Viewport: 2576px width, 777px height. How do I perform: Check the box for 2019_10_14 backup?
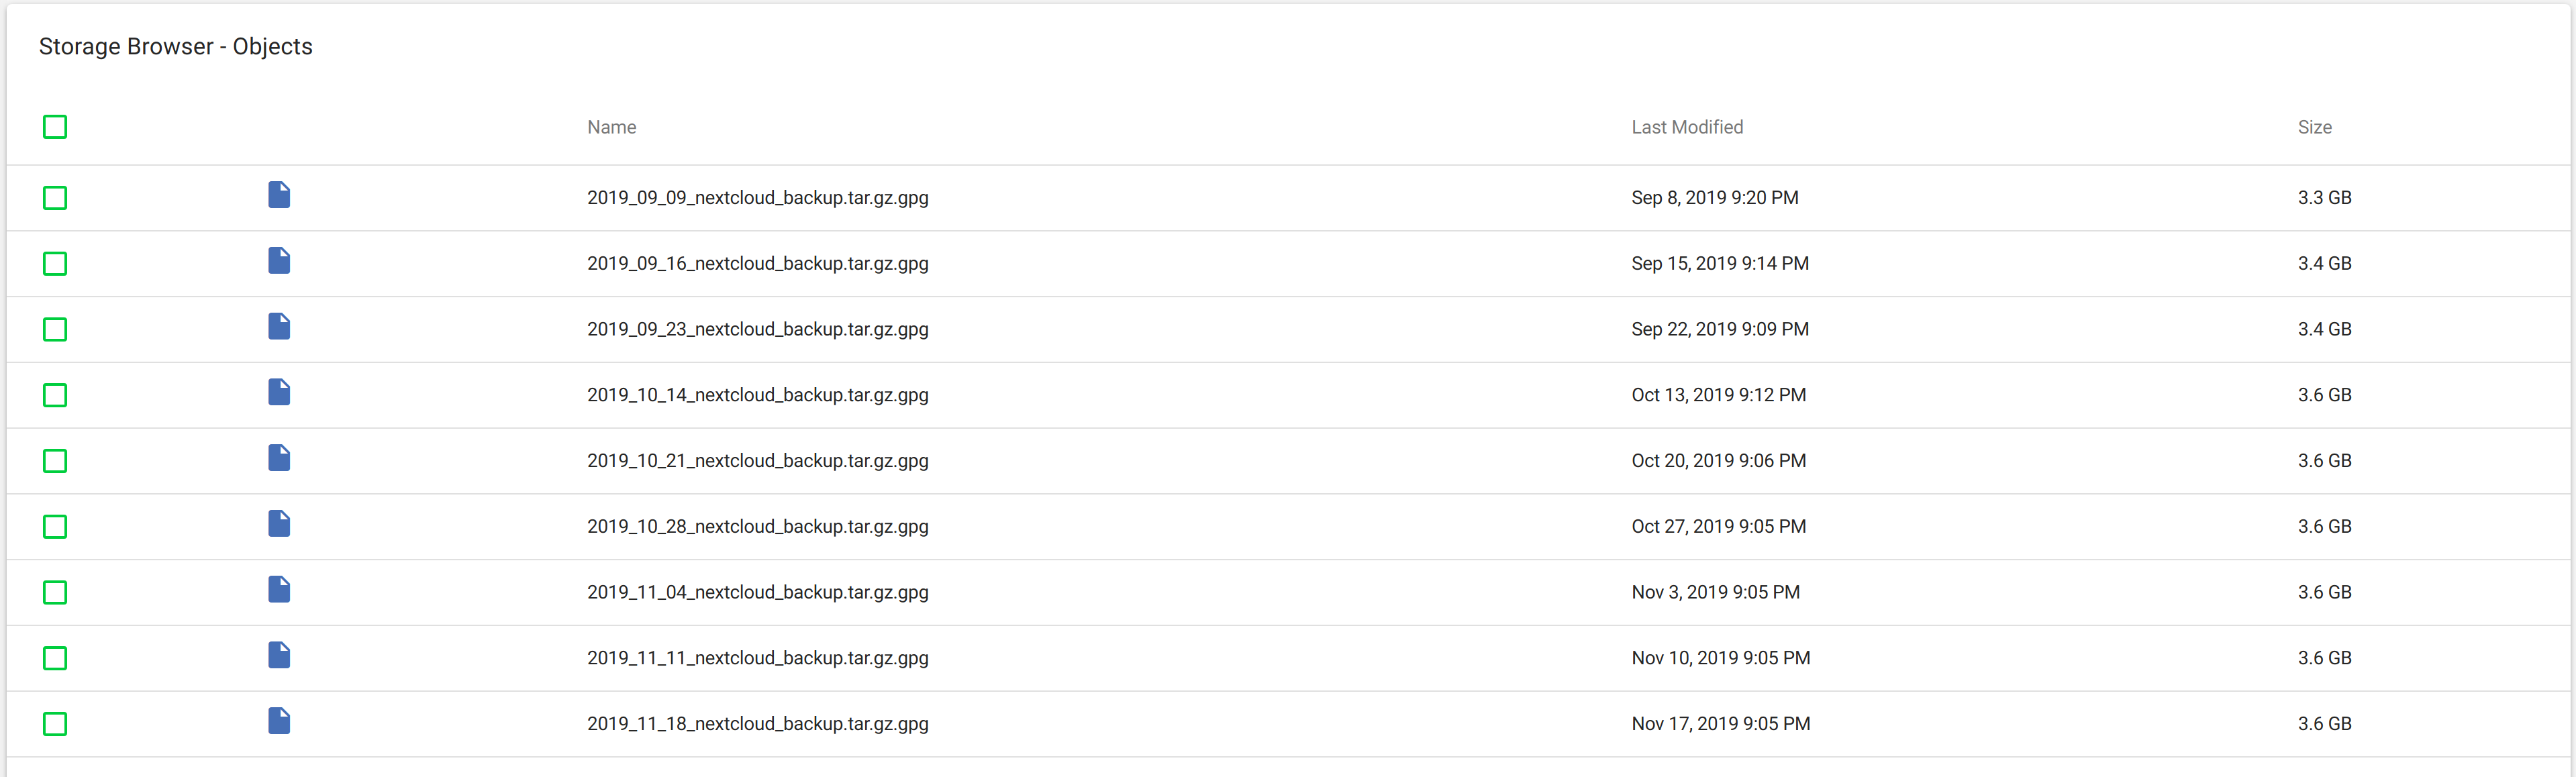tap(55, 395)
